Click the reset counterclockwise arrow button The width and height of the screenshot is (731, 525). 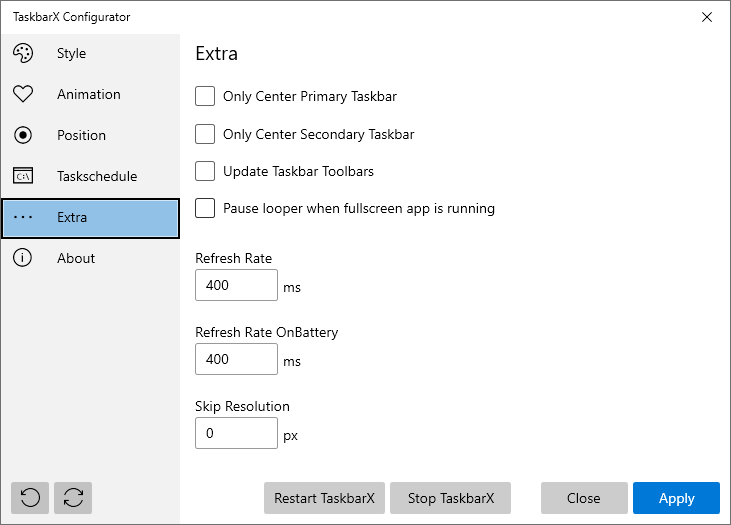(30, 498)
